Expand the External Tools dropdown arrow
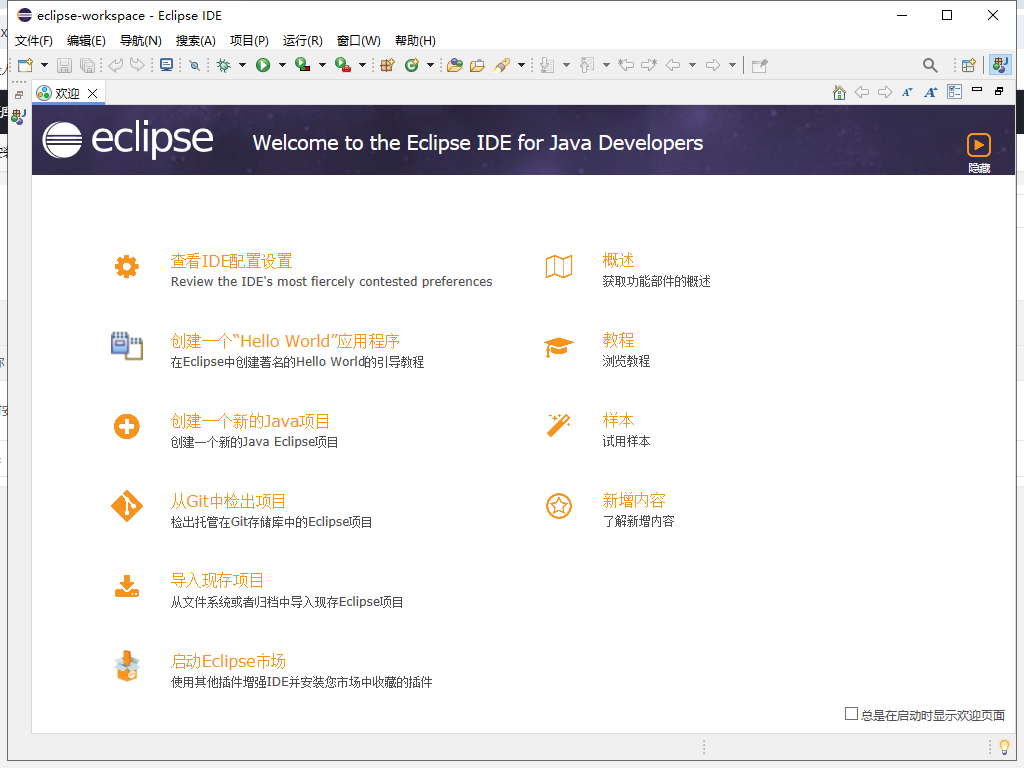The width and height of the screenshot is (1024, 768). pyautogui.click(x=362, y=65)
